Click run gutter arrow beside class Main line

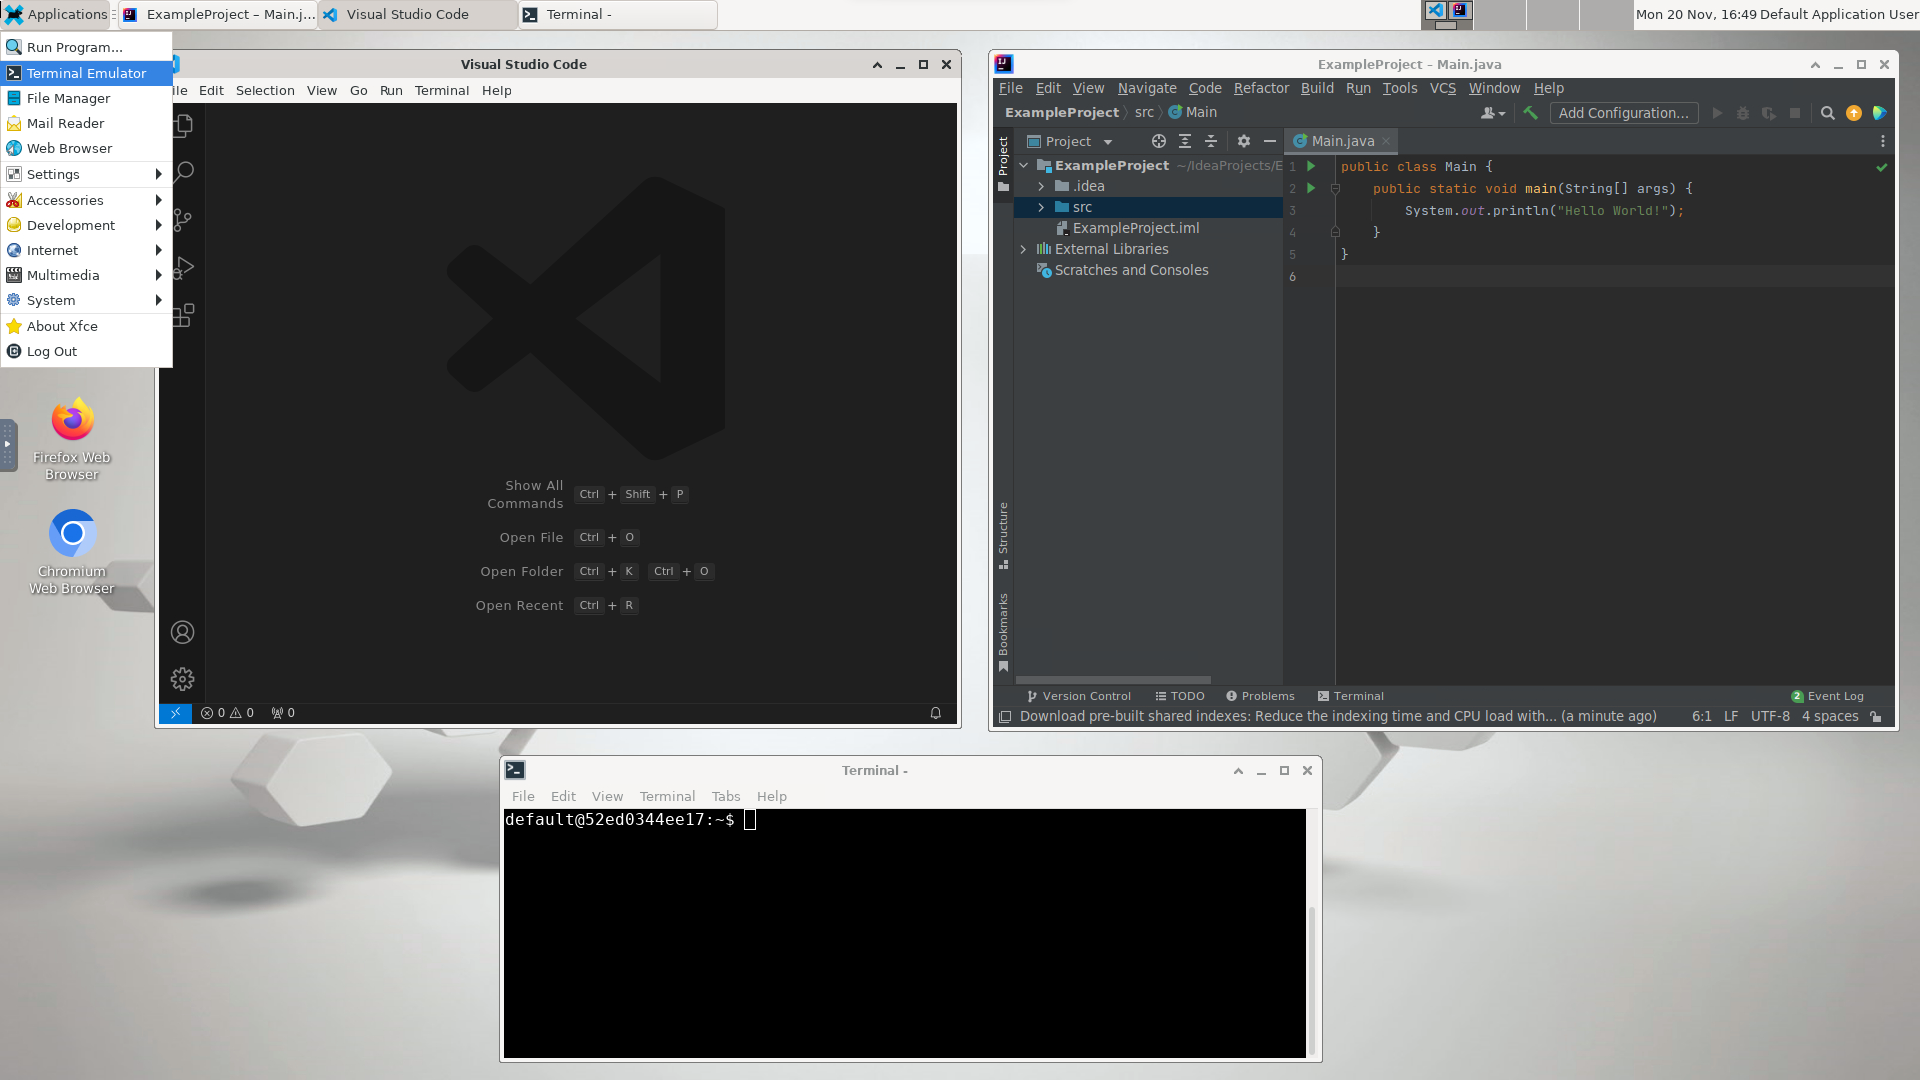tap(1311, 166)
